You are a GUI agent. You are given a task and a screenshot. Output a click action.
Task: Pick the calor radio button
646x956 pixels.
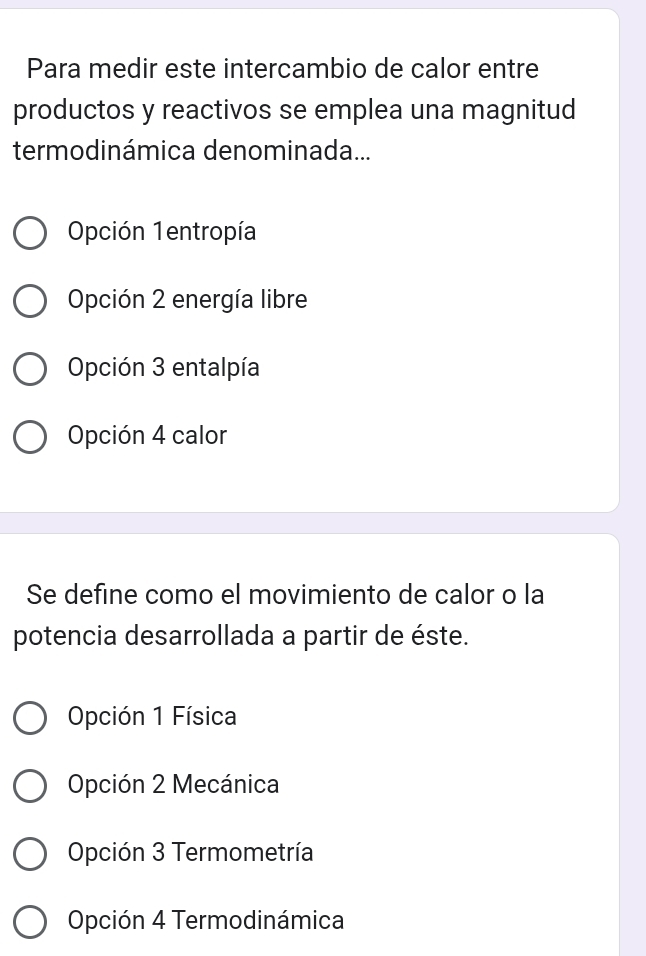click(x=30, y=437)
